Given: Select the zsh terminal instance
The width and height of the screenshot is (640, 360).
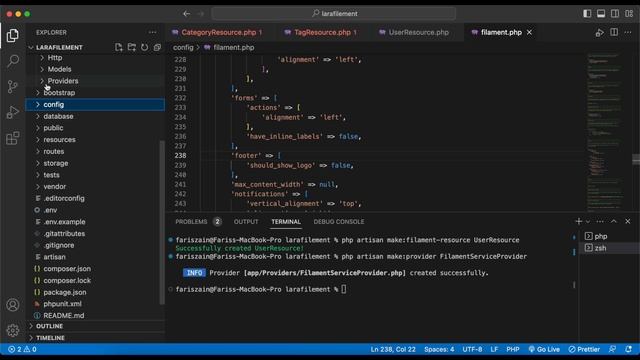Looking at the screenshot, I should coord(609,248).
